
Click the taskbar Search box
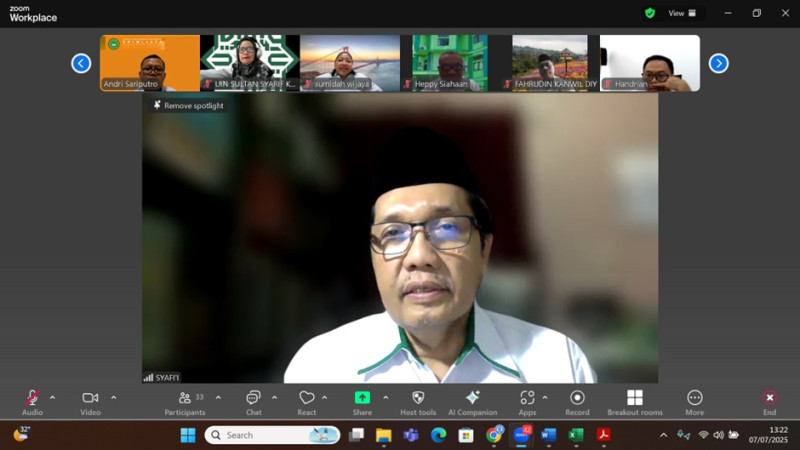272,435
